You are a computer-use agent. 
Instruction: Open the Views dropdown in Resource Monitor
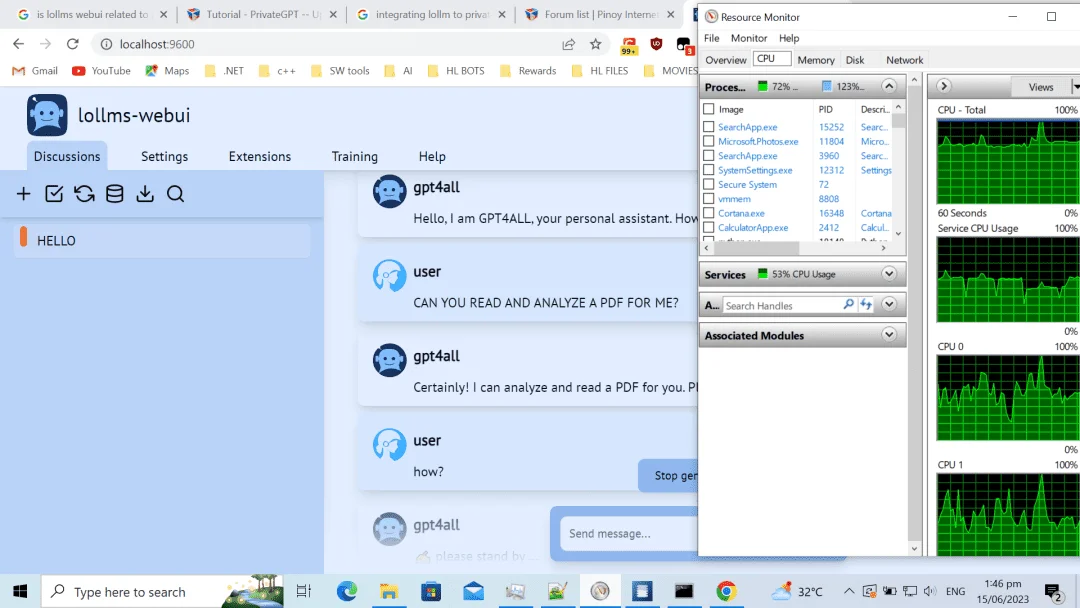[1044, 87]
